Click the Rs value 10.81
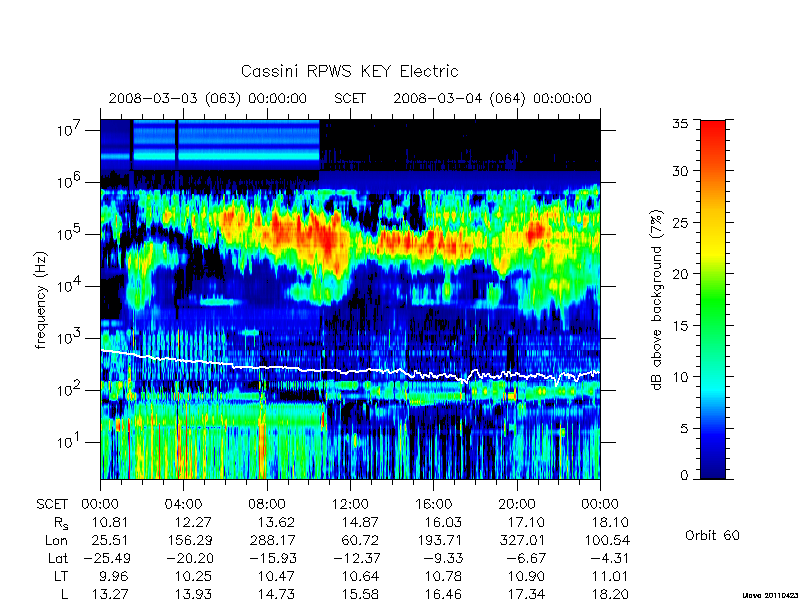The image size is (800, 600). tap(110, 522)
